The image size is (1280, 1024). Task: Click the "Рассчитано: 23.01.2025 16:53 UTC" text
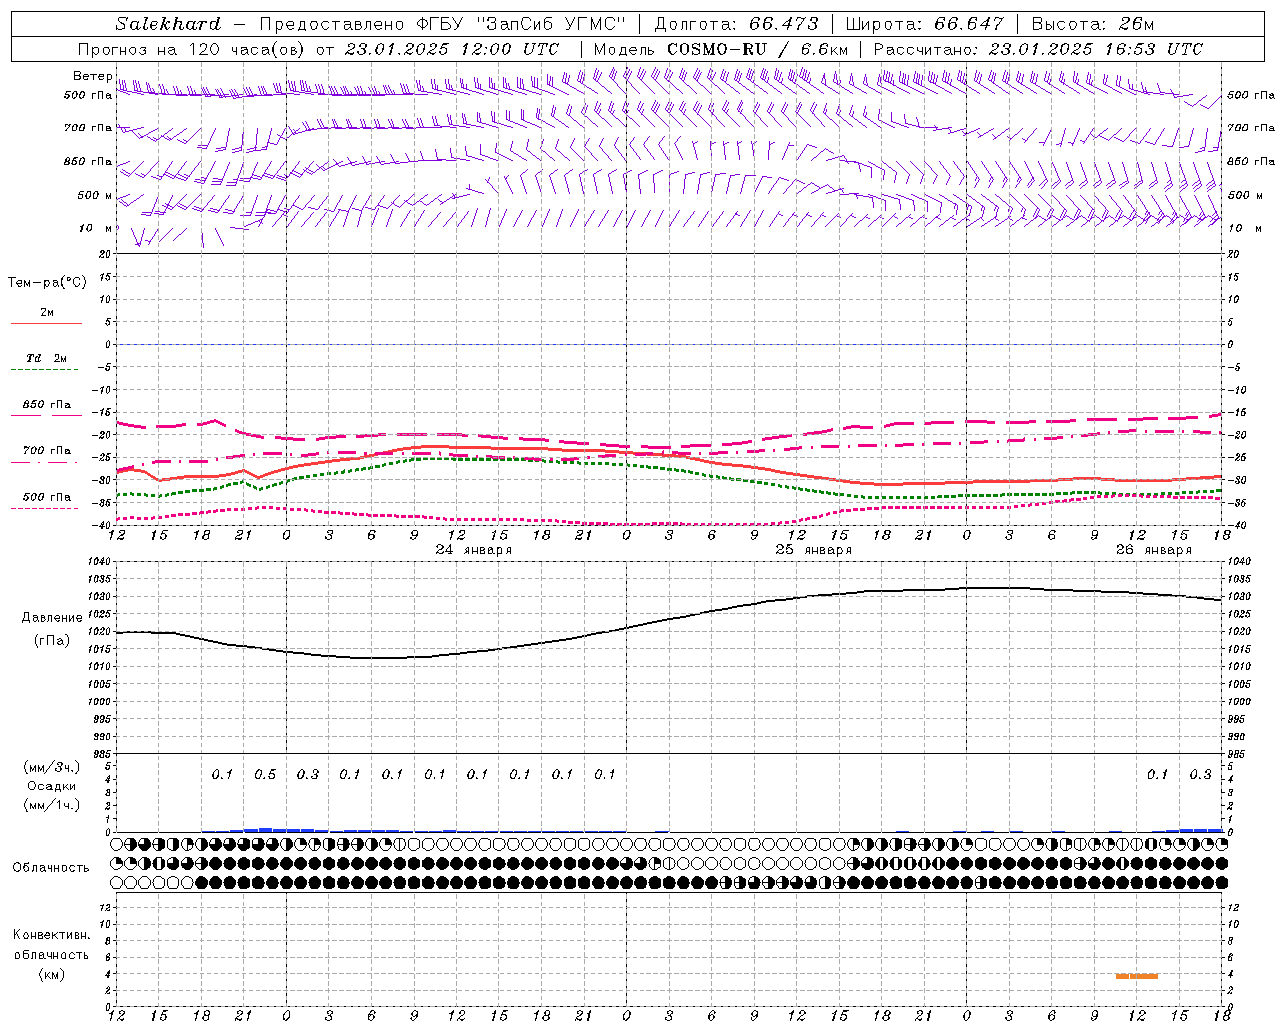1038,49
